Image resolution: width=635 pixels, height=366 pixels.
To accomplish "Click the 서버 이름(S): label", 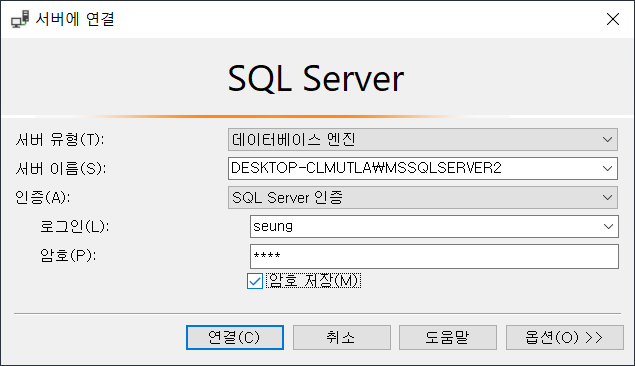I will coord(61,168).
